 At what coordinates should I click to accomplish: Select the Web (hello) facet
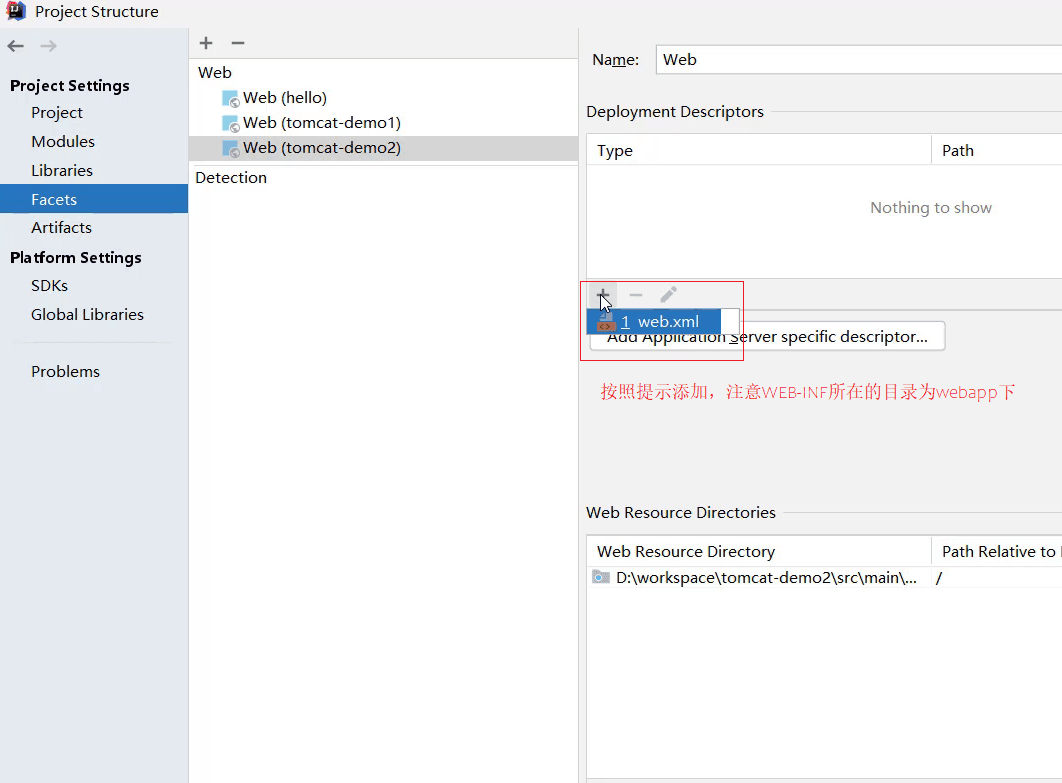click(284, 98)
